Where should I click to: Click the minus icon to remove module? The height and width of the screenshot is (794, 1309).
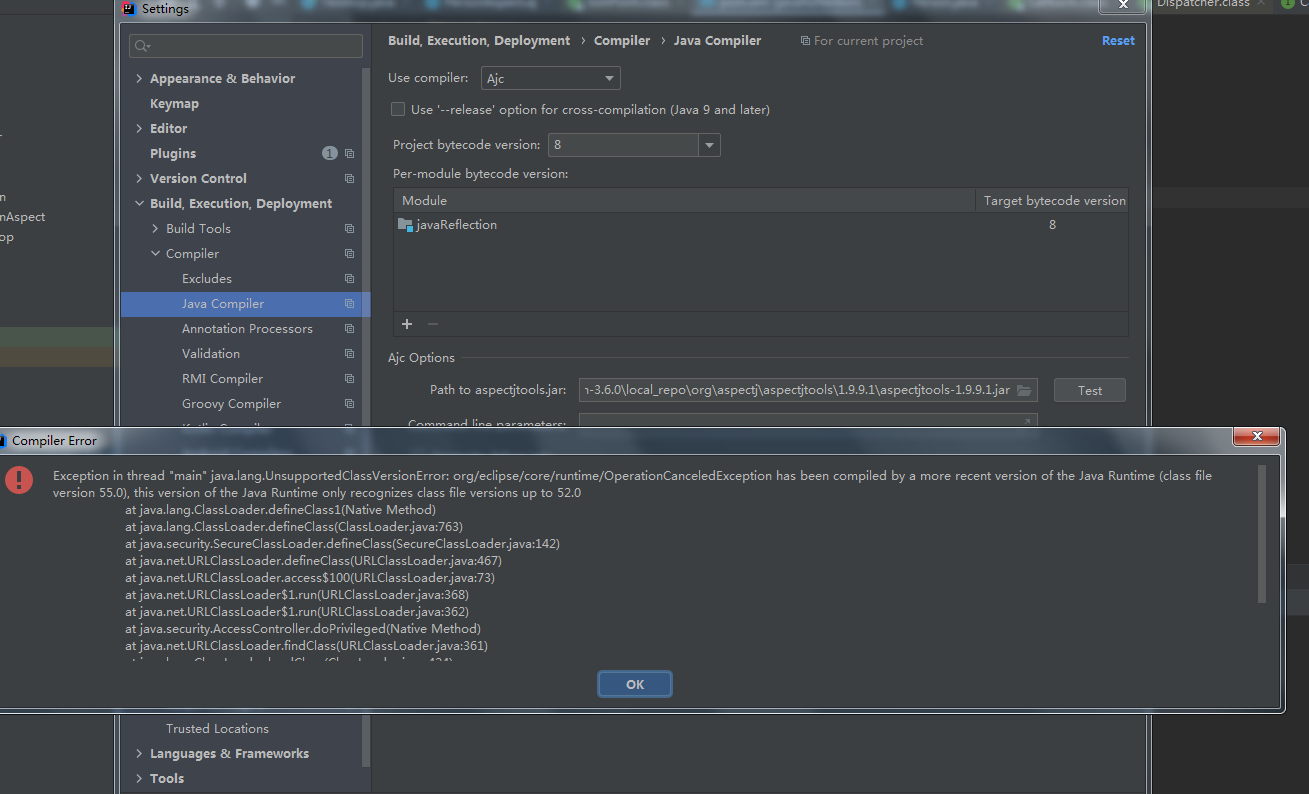click(x=433, y=324)
